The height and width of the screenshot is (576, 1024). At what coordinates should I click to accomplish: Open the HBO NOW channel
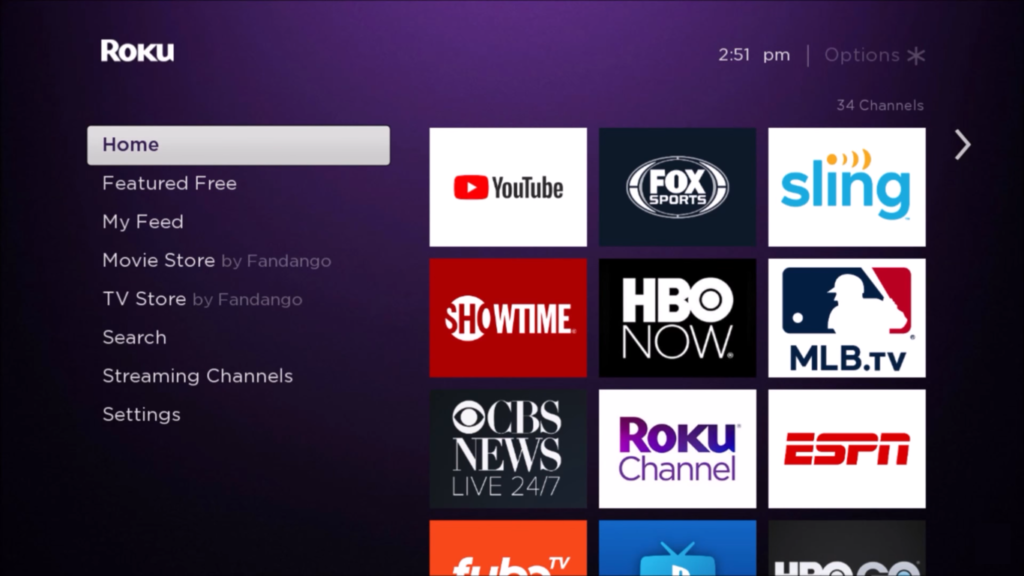pos(677,318)
